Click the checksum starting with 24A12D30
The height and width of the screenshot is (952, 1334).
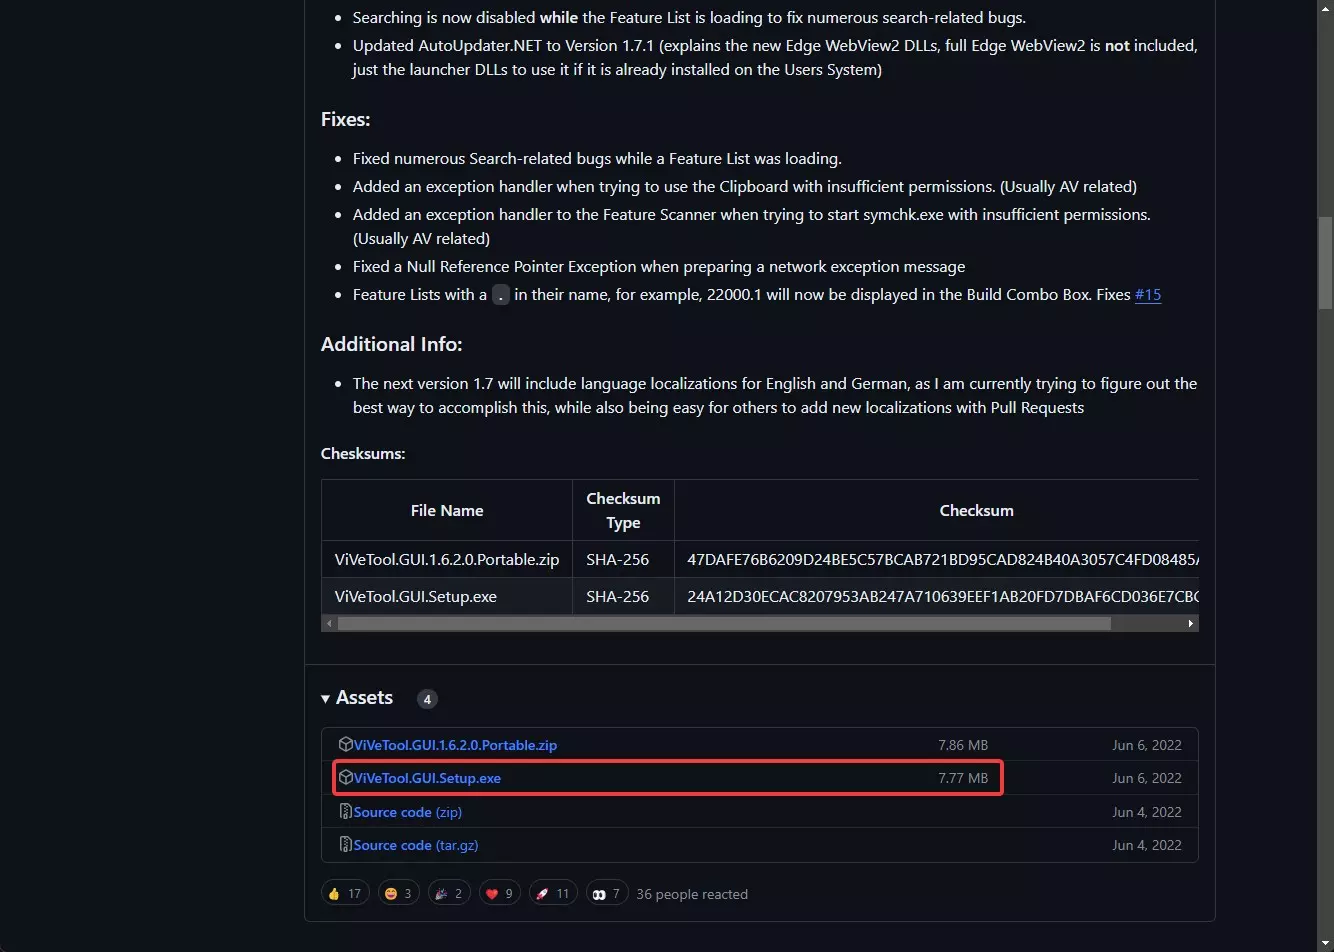click(942, 596)
